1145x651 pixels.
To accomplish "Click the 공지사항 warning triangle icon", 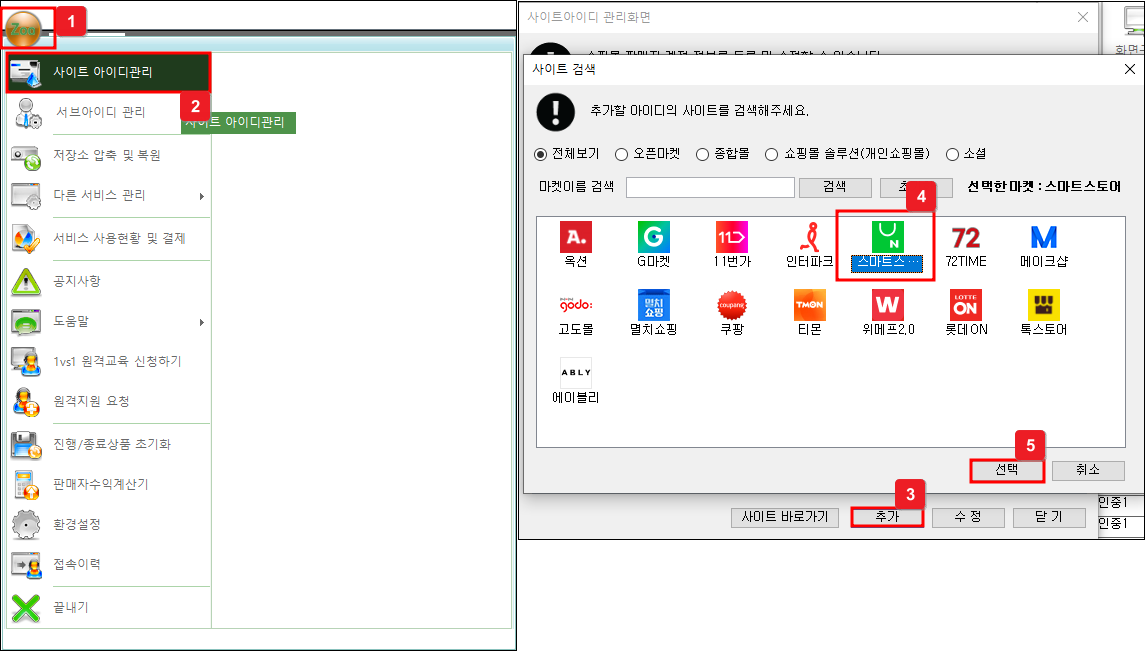I will 26,282.
